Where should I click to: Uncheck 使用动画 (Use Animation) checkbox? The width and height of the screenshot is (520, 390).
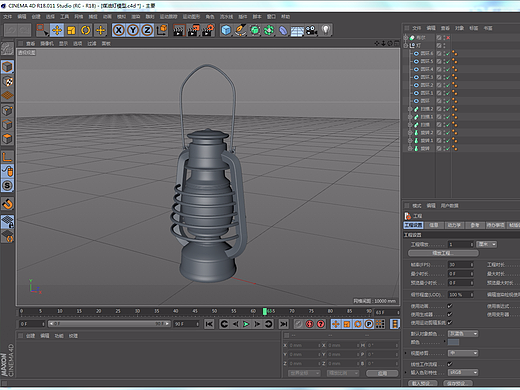pos(450,306)
